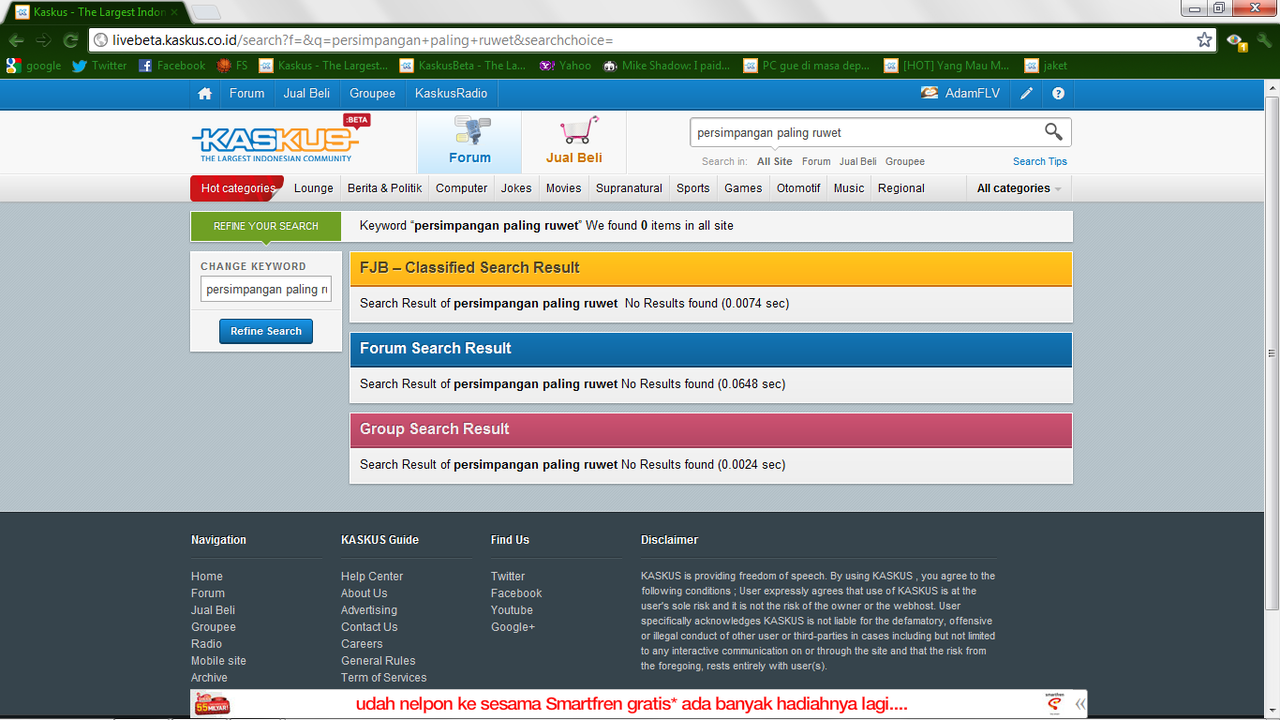This screenshot has height=720, width=1280.
Task: Open the Mobile site footer link
Action: point(218,661)
